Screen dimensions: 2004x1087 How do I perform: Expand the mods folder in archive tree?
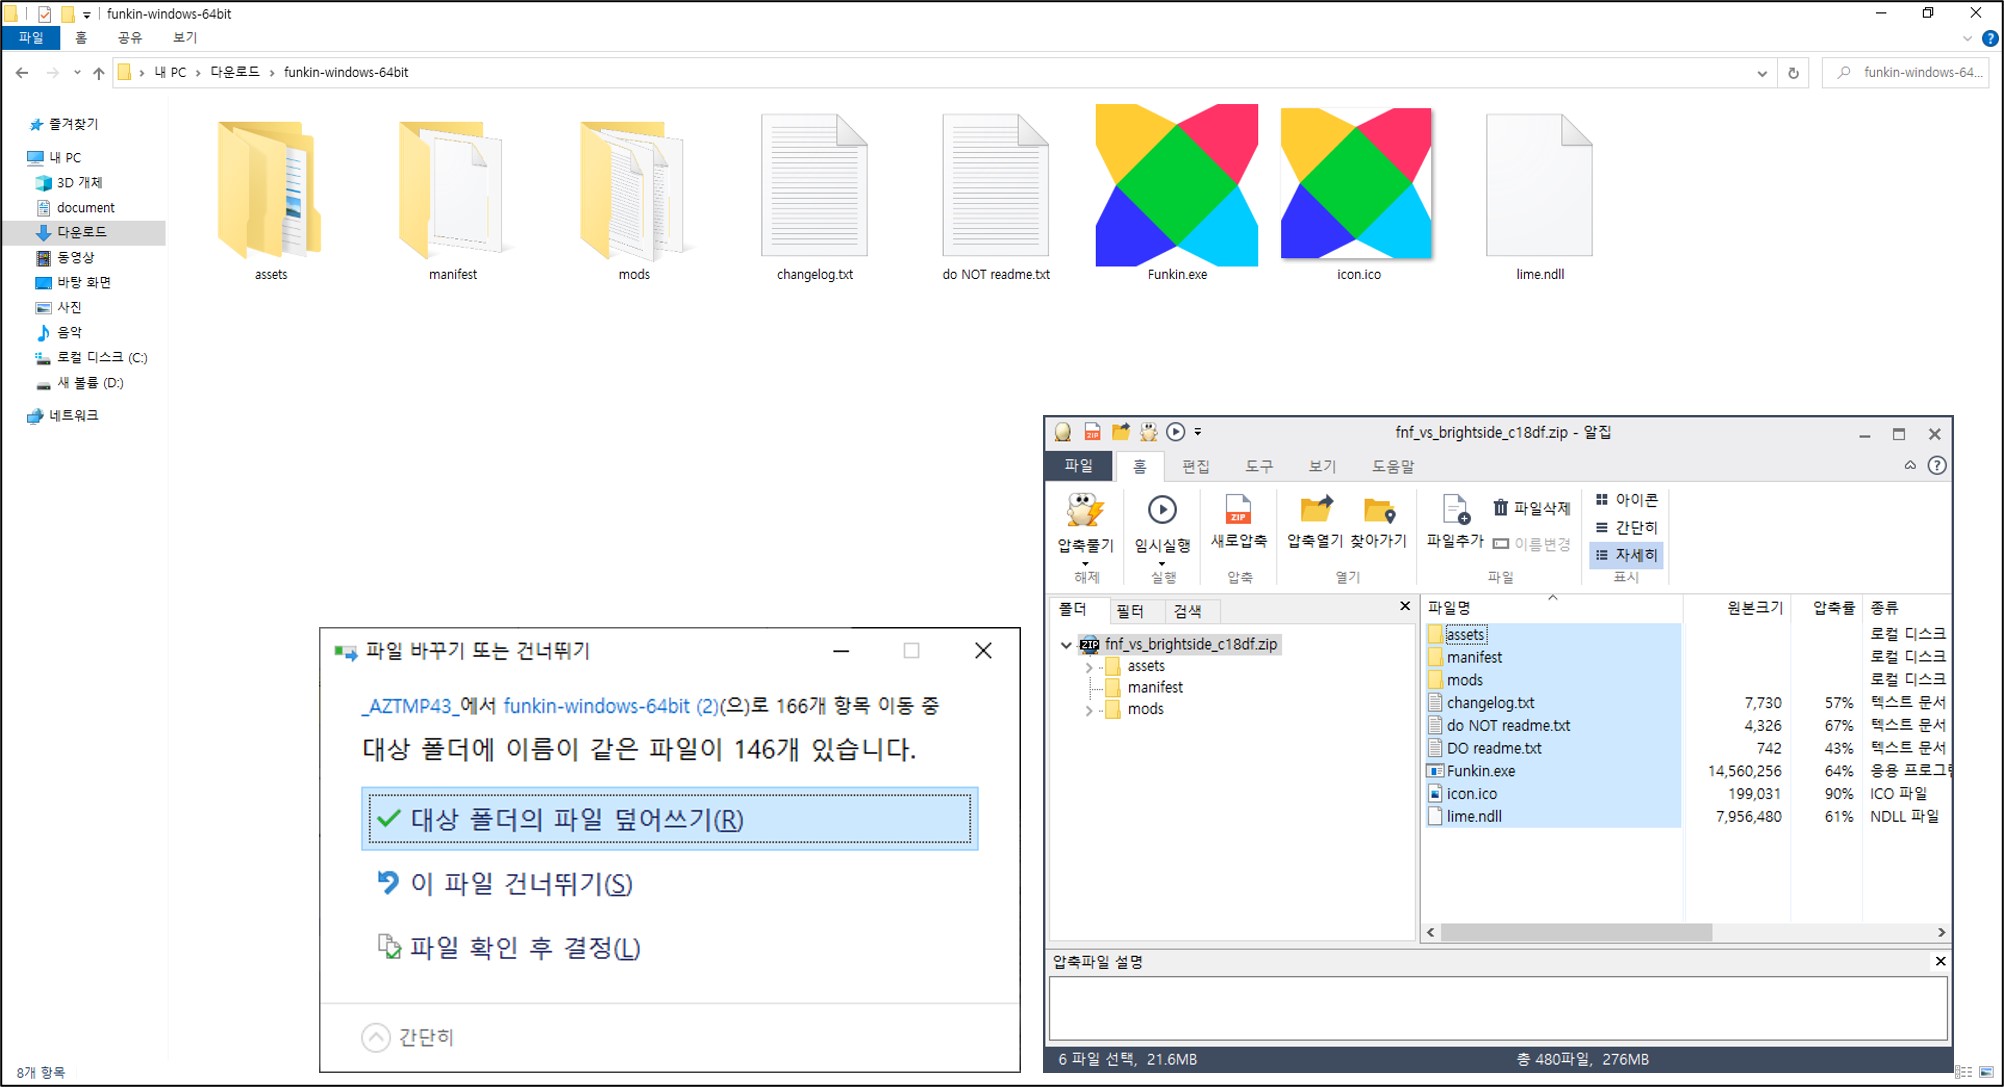(1089, 710)
